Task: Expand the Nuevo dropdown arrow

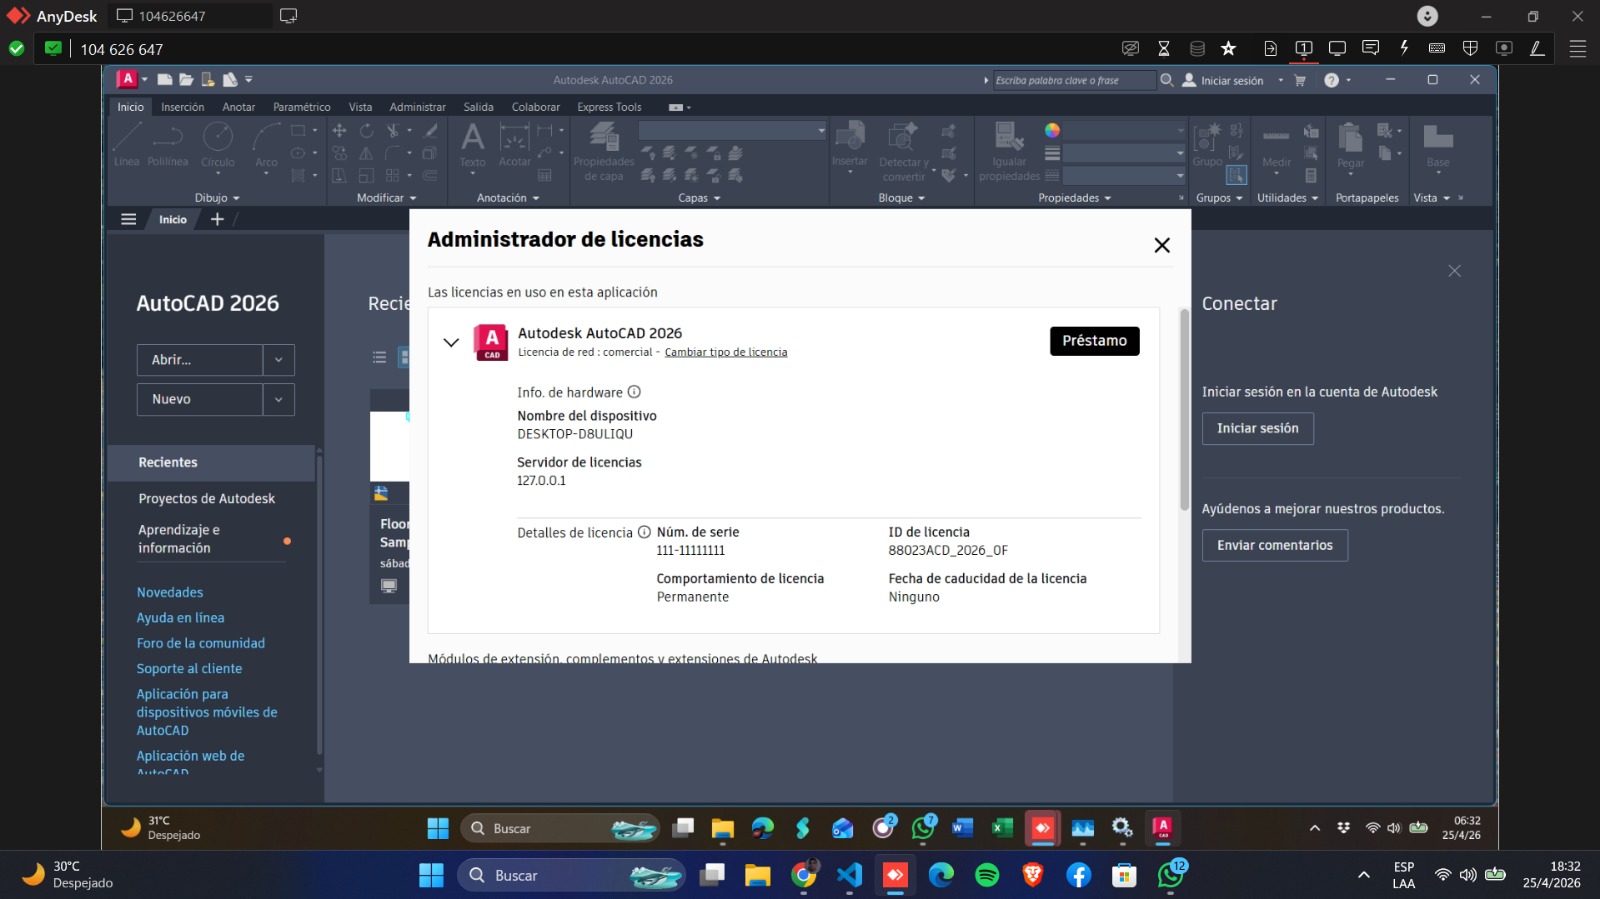Action: [278, 399]
